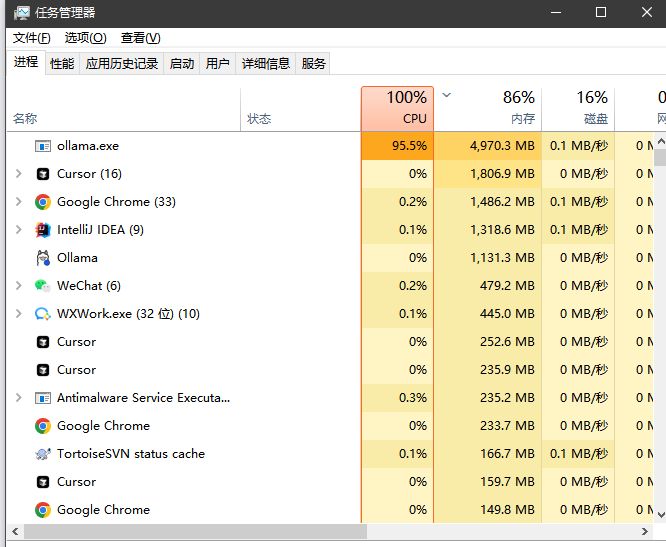This screenshot has width=666, height=547.
Task: Switch to the 启动 tab
Action: tap(182, 64)
